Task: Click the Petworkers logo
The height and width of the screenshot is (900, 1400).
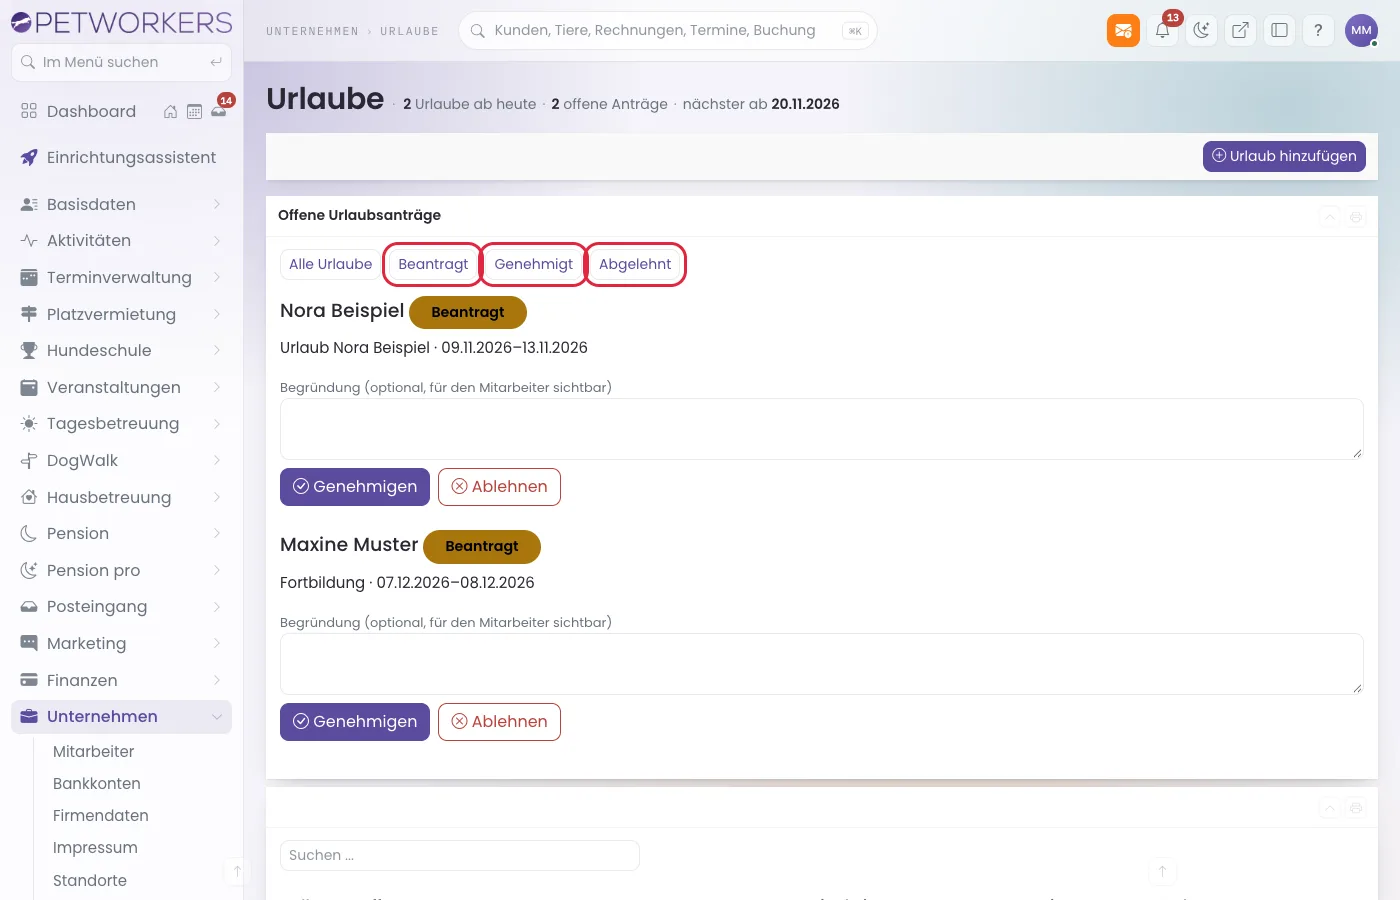Action: coord(121,22)
